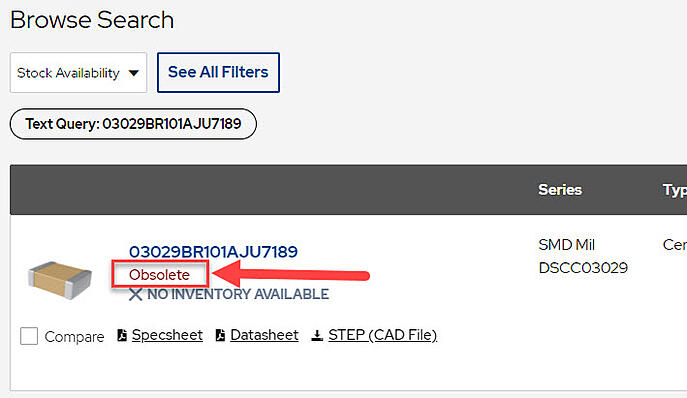Click the NO INVENTORY AVAILABLE text
687x398 pixels.
(238, 294)
